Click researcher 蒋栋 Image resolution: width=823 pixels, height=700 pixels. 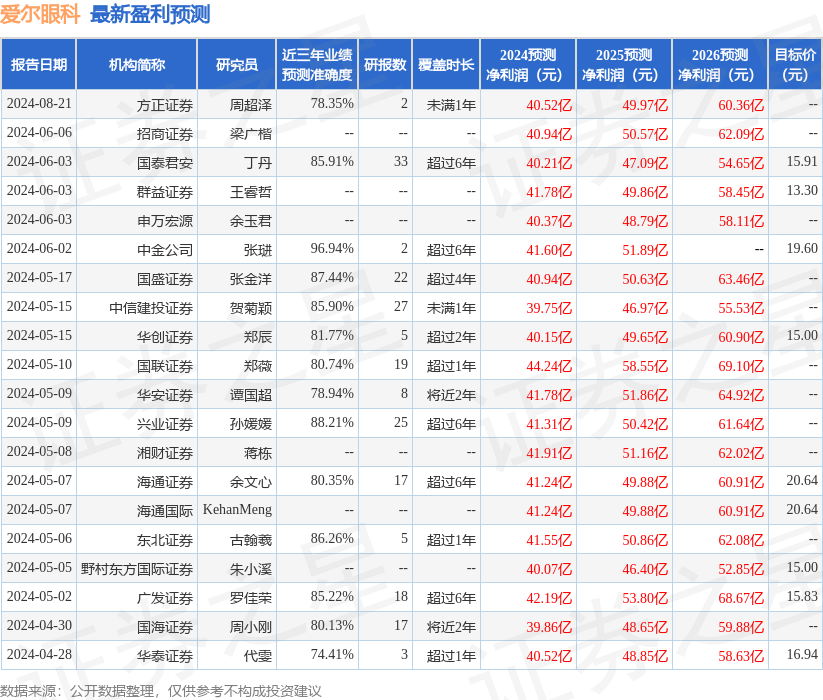click(x=258, y=453)
